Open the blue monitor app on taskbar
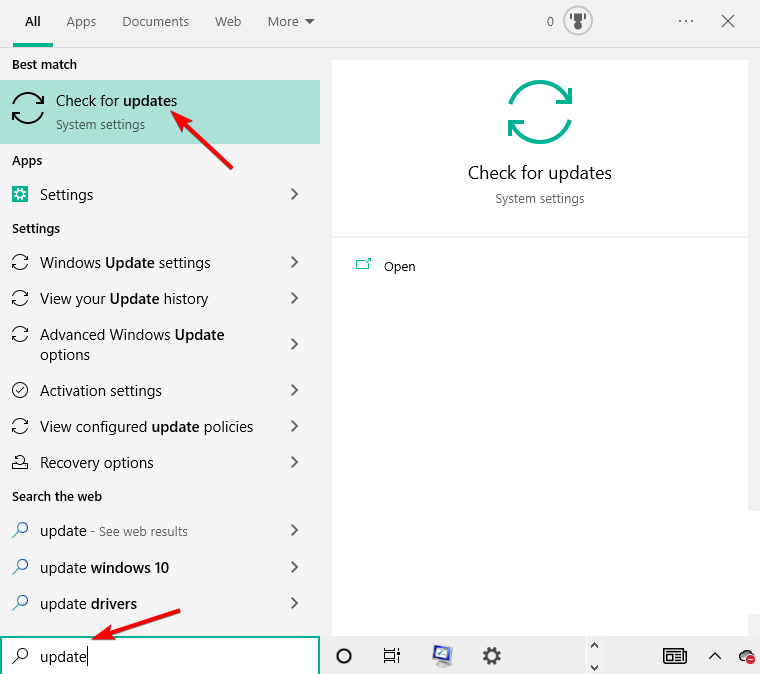The width and height of the screenshot is (760, 674). tap(442, 656)
